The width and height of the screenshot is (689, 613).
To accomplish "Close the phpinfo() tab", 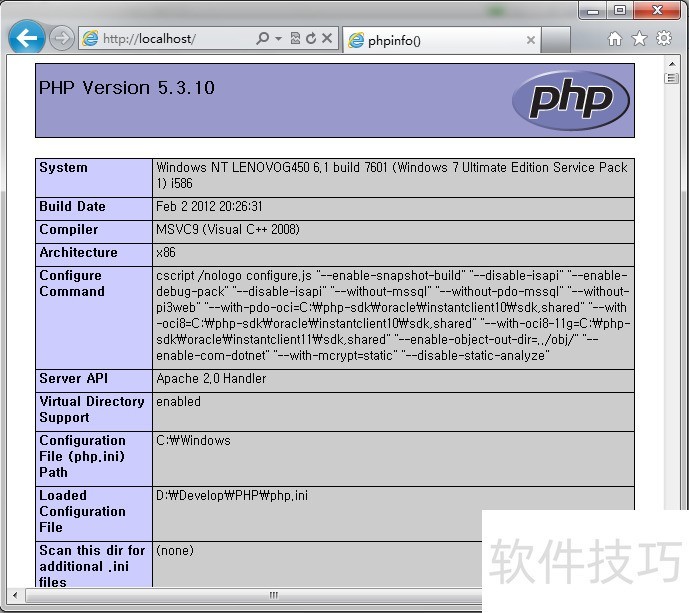I will [531, 41].
